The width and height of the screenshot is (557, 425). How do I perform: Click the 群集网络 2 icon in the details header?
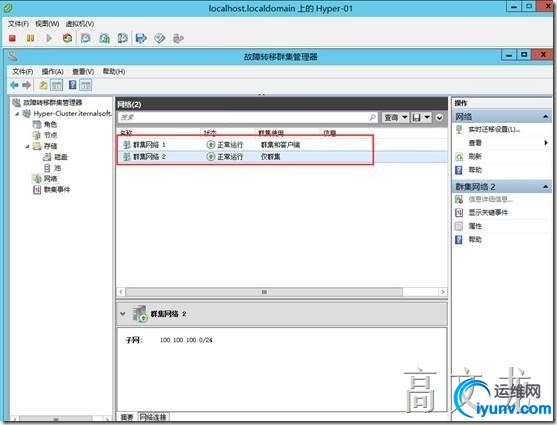[x=139, y=313]
